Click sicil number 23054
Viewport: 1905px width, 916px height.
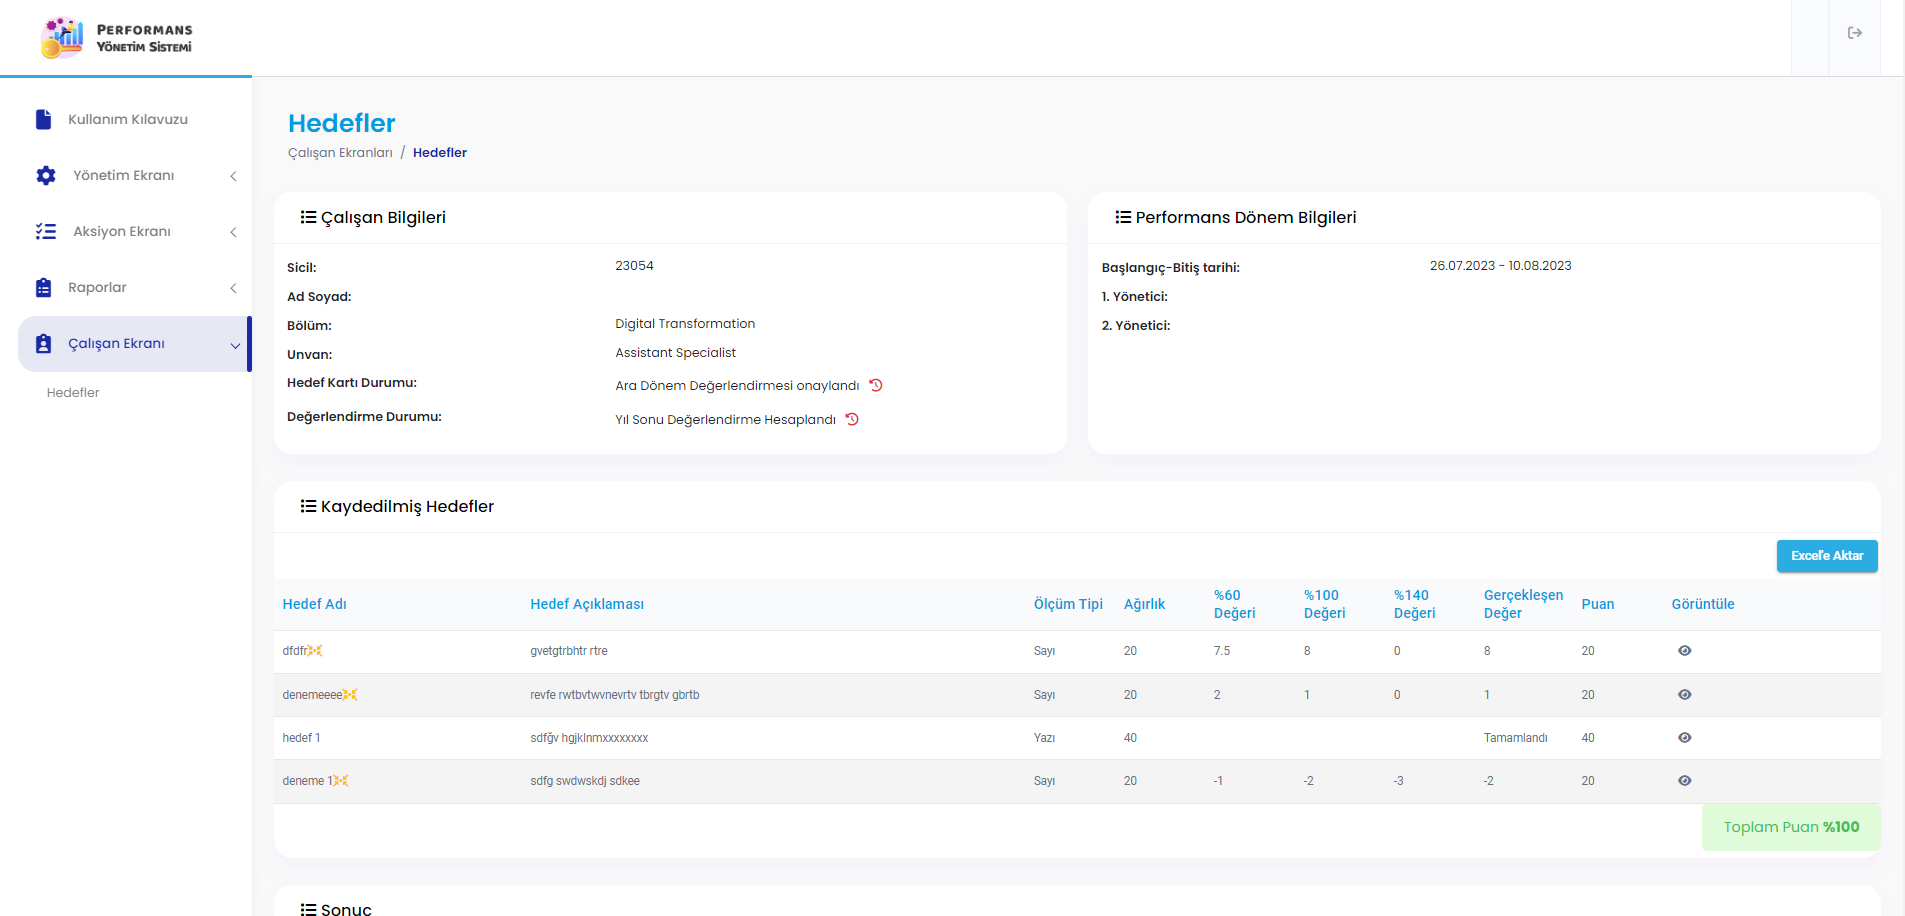coord(634,266)
